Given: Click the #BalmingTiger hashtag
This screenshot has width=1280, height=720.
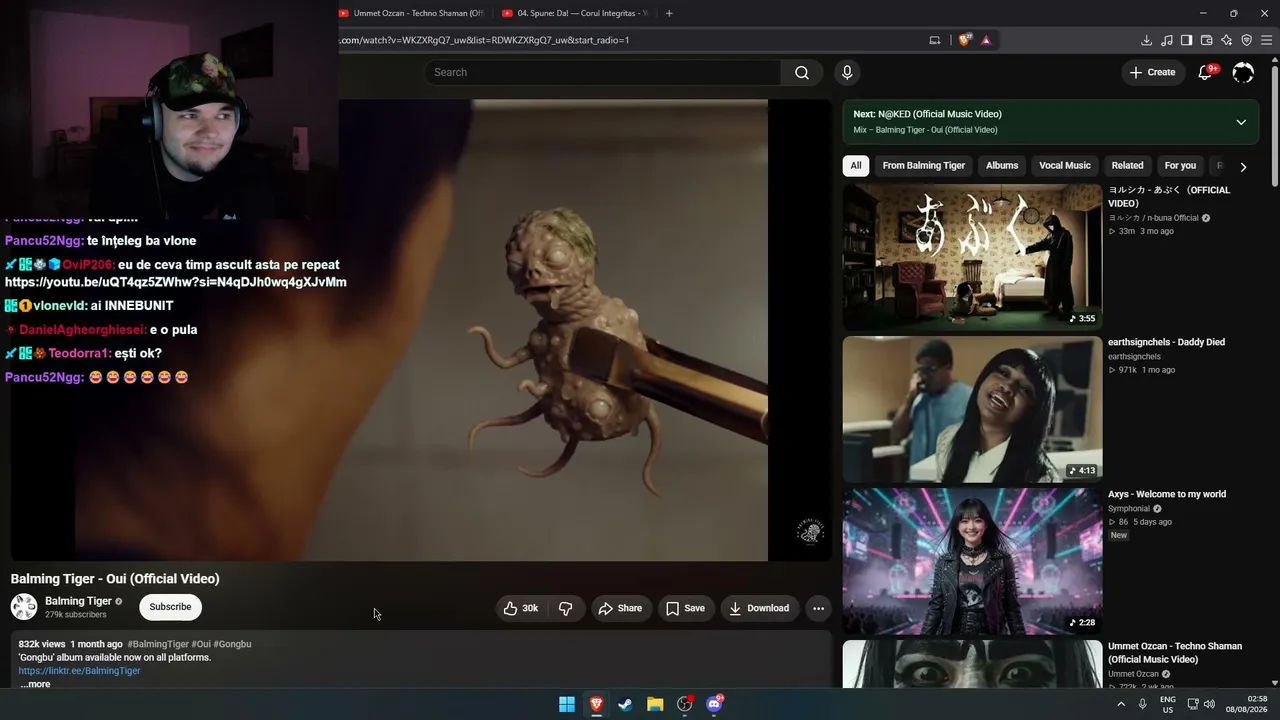Looking at the screenshot, I should (158, 644).
